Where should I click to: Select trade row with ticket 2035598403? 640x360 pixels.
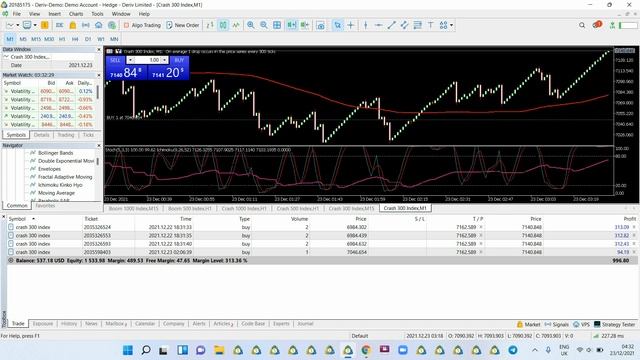(322, 252)
